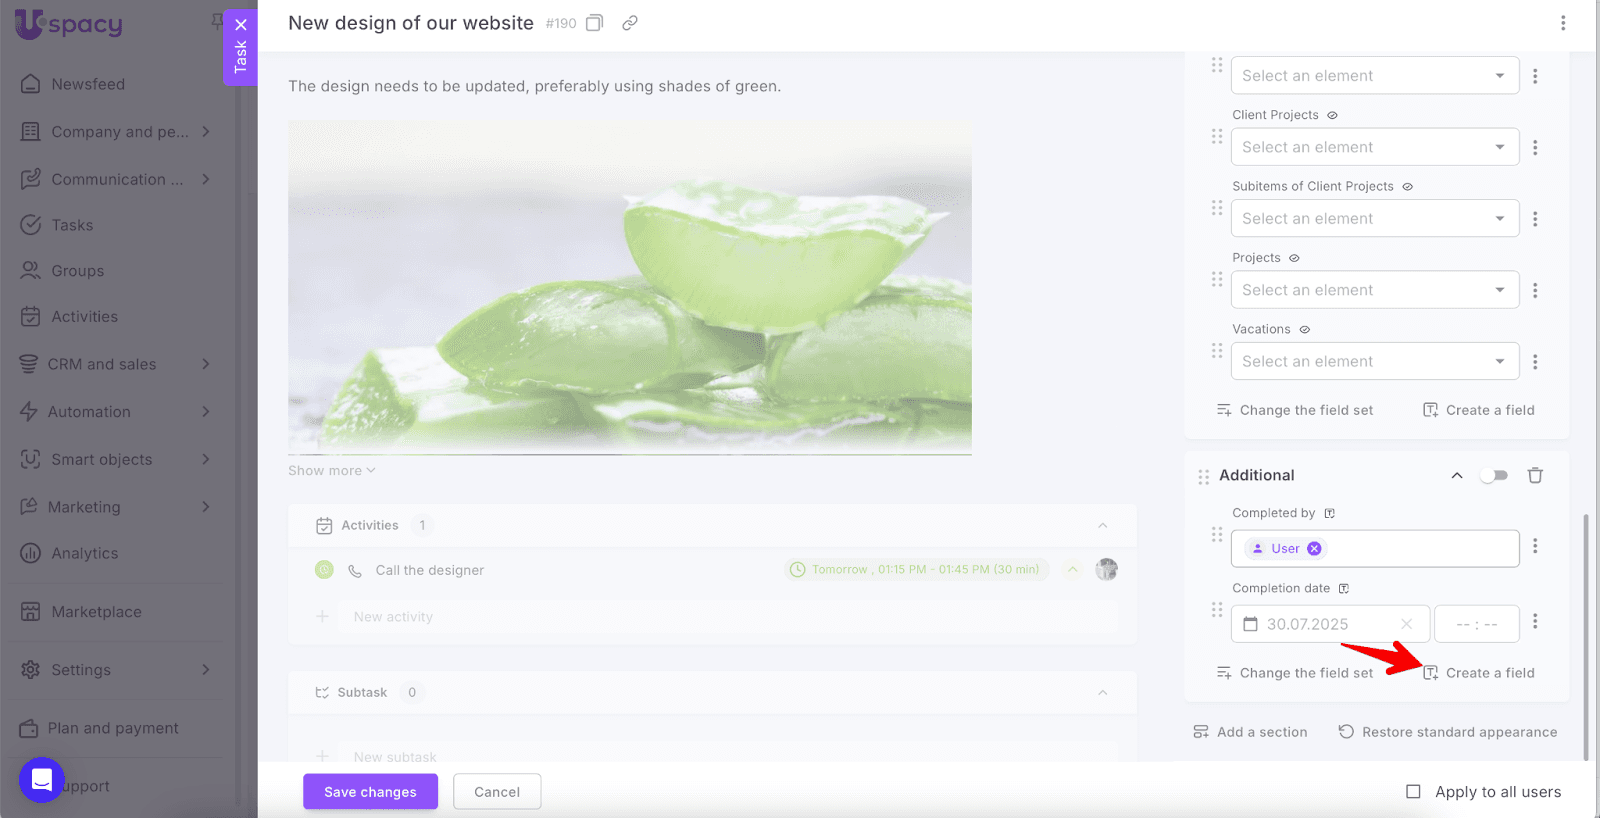Screen dimensions: 1600x818
Task: Remove User tag from Completed by
Action: coord(1314,548)
